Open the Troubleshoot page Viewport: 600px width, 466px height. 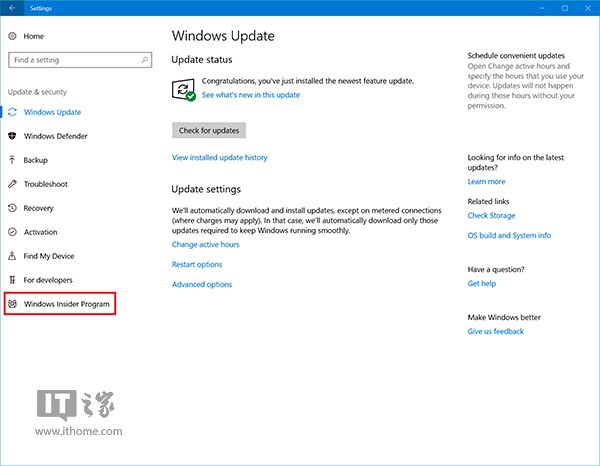pyautogui.click(x=46, y=184)
